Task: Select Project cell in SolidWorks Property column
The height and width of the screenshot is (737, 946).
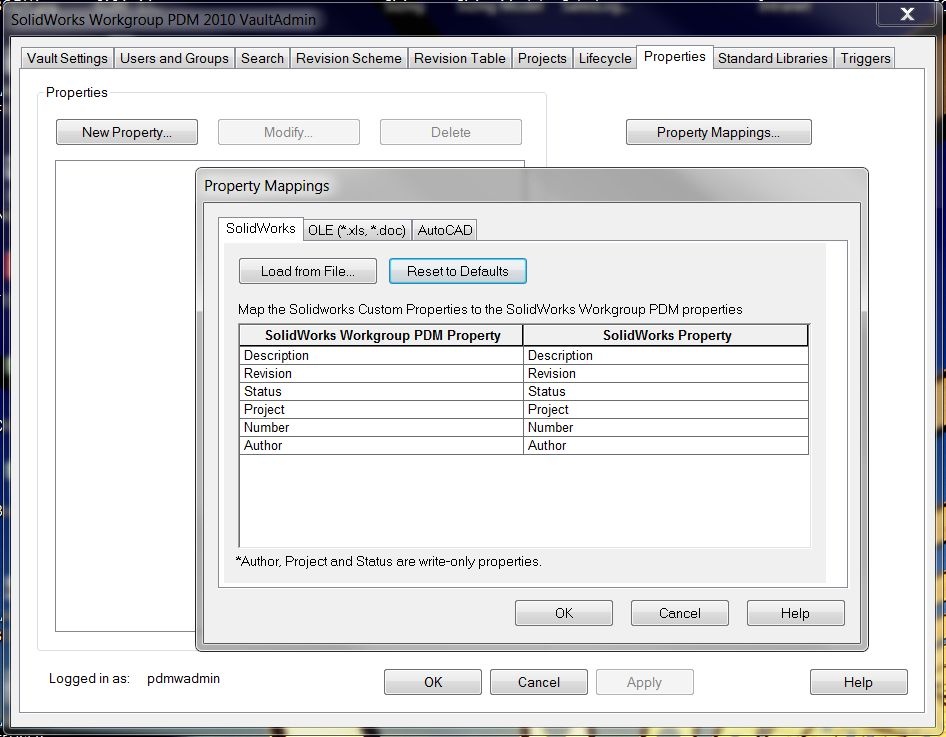Action: (x=666, y=410)
